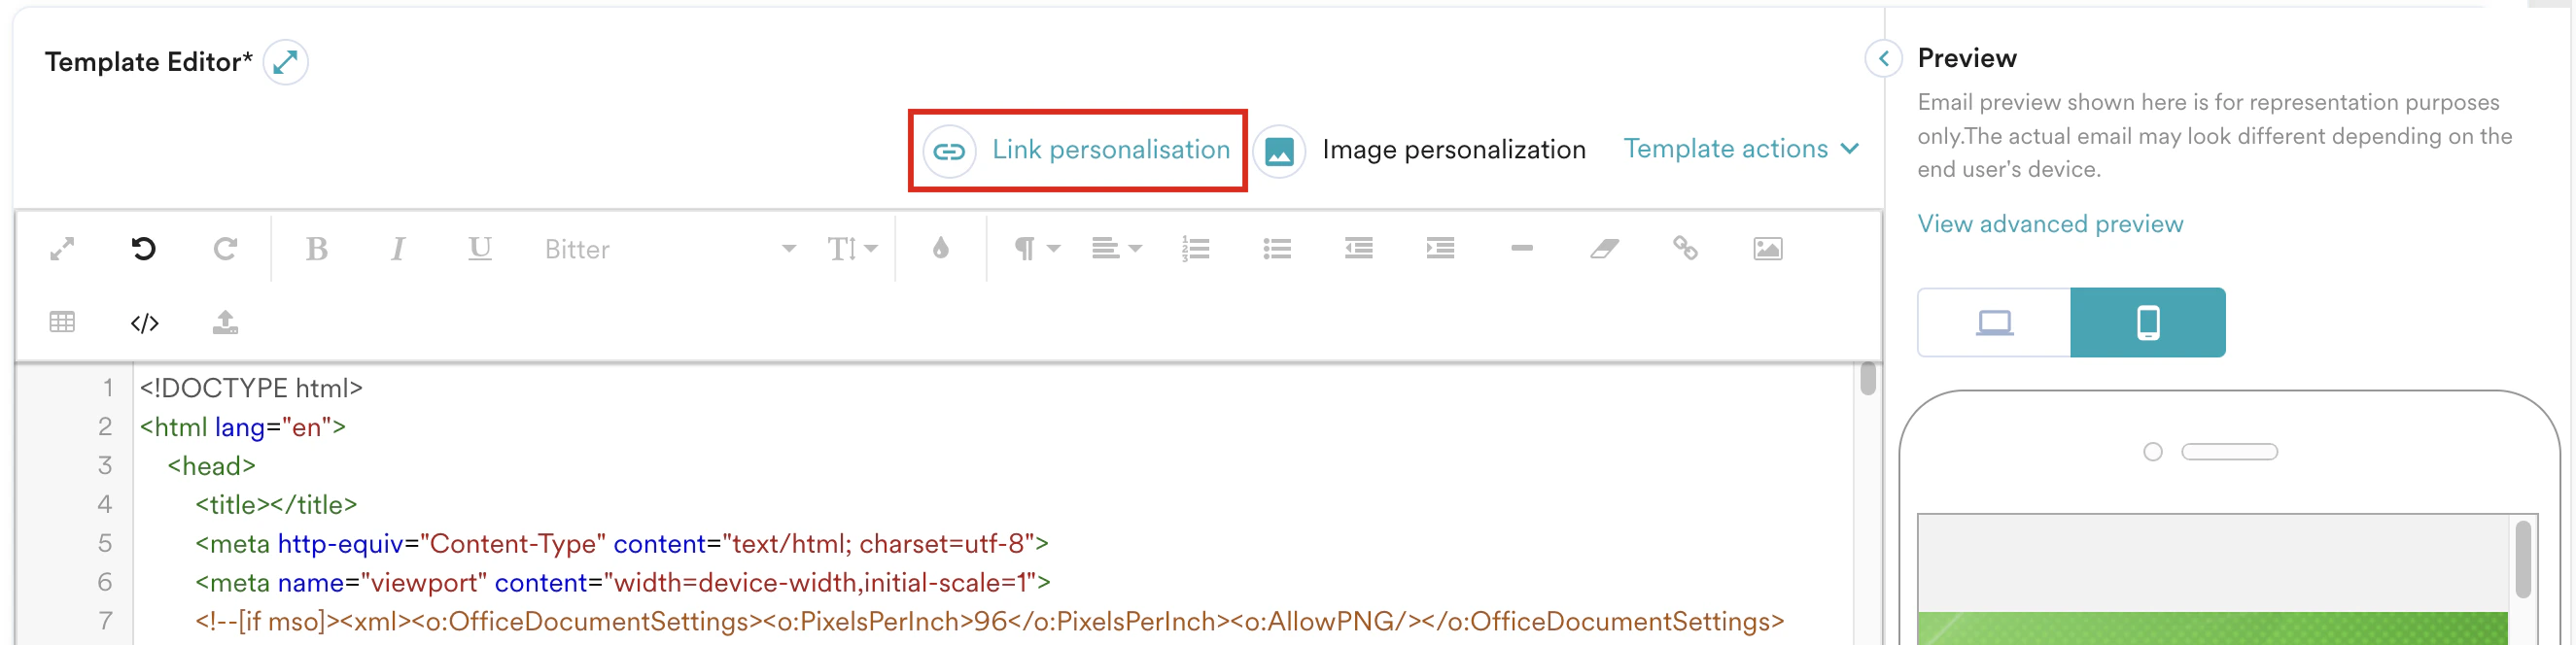Insert a horizontal line via the dash icon

(x=1520, y=249)
